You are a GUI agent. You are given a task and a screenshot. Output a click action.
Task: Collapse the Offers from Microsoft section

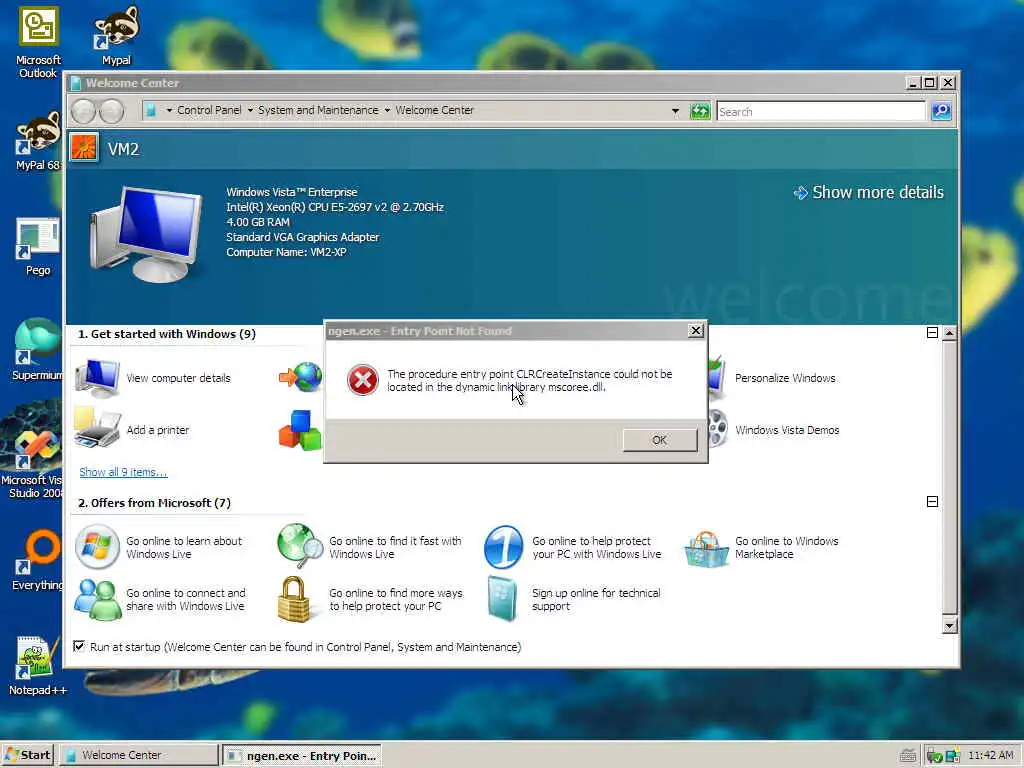coord(933,502)
